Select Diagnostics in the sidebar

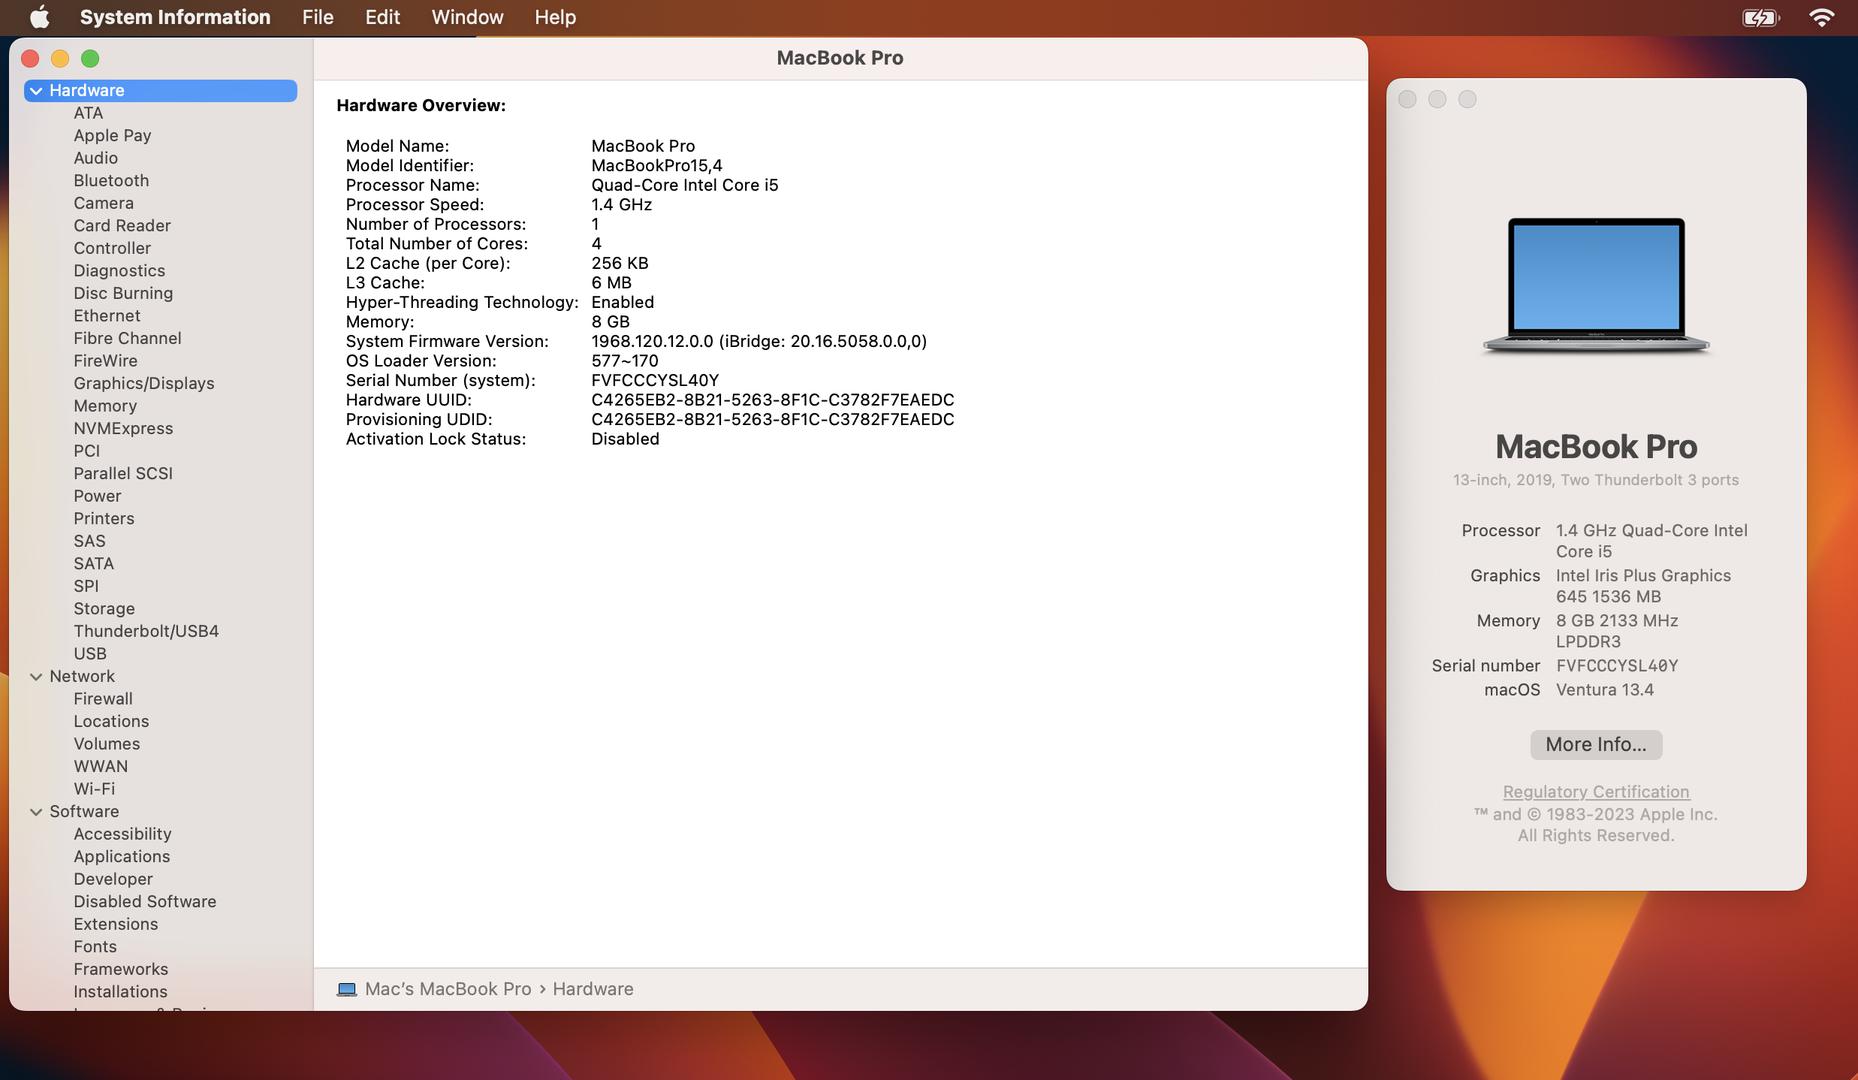click(119, 271)
